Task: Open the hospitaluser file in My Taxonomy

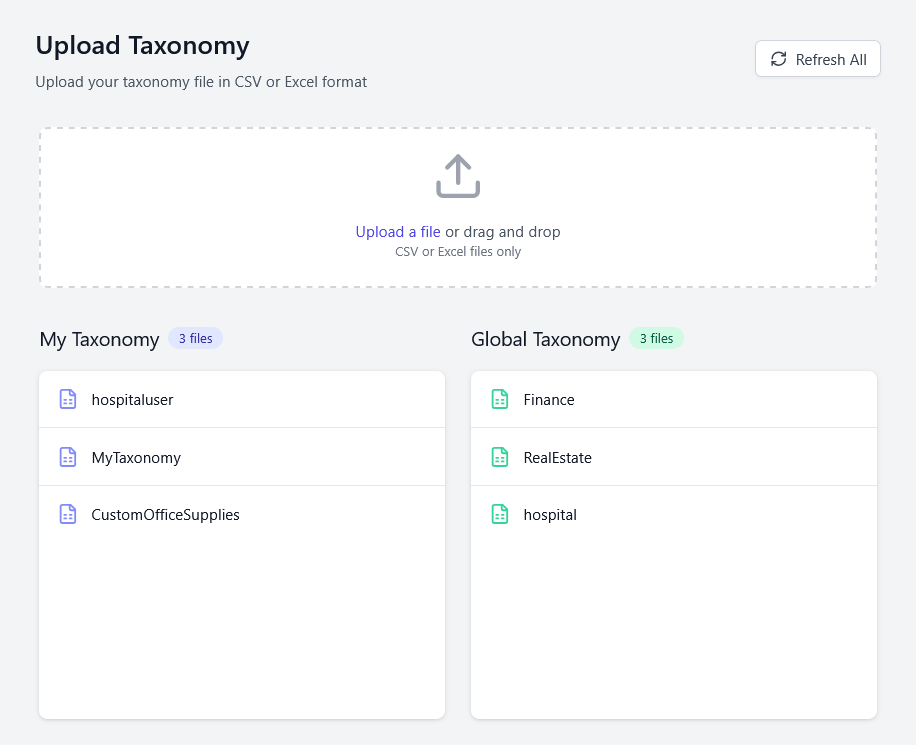Action: [x=132, y=399]
